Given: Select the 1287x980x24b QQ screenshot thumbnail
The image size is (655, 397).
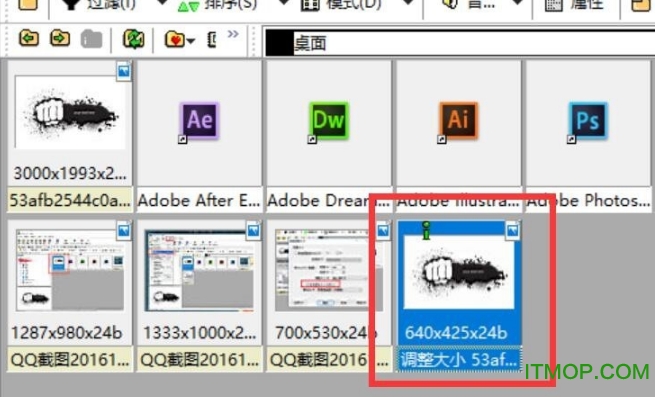Looking at the screenshot, I should click(x=70, y=271).
